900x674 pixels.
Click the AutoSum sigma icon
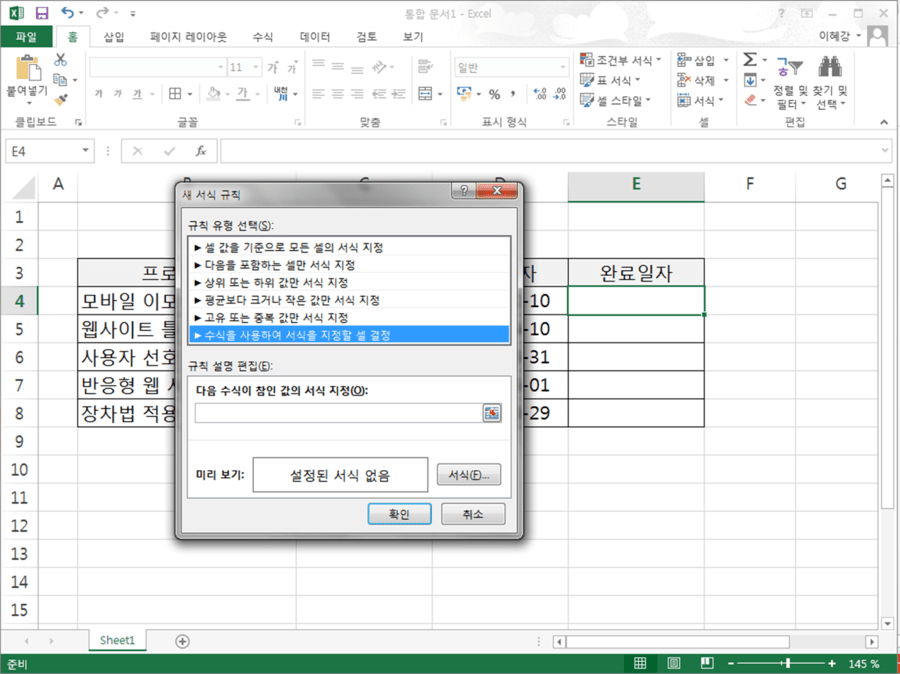click(750, 59)
